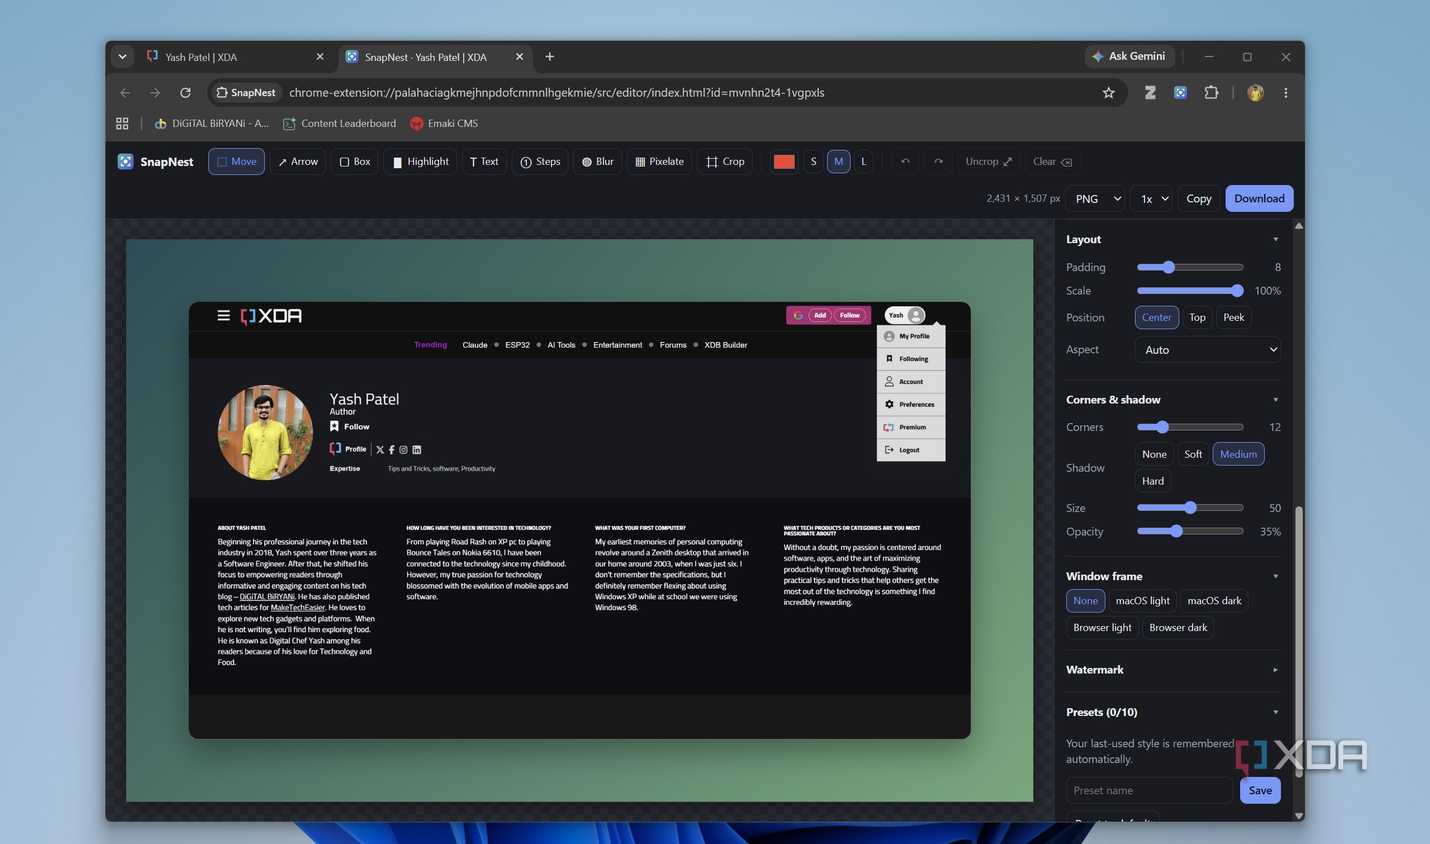Click the redo arrow in SnapNest toolbar
This screenshot has height=844, width=1430.
coord(938,161)
